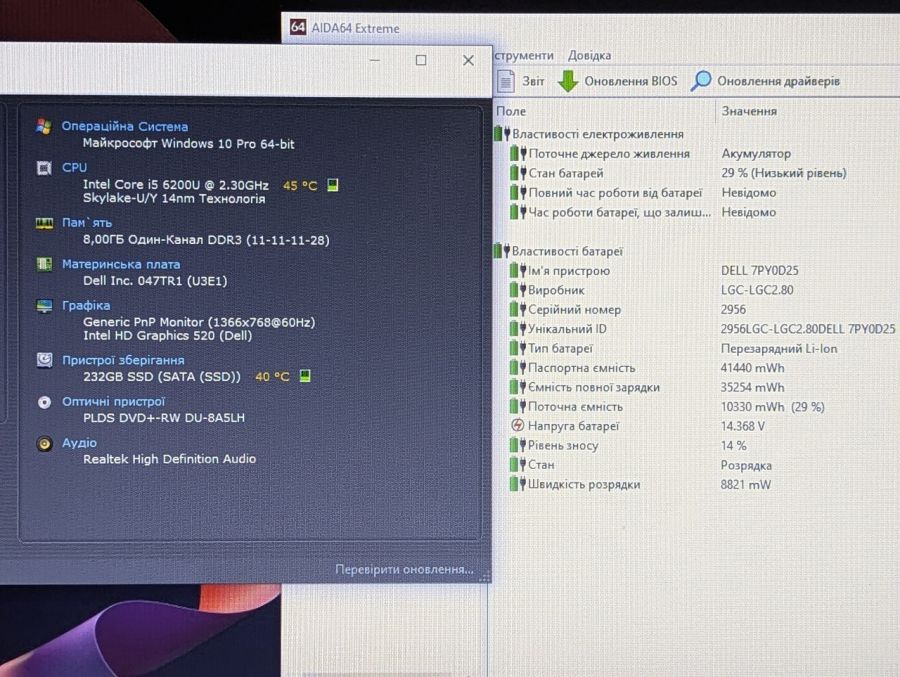Click the Аудіо speaker icon

(x=44, y=443)
